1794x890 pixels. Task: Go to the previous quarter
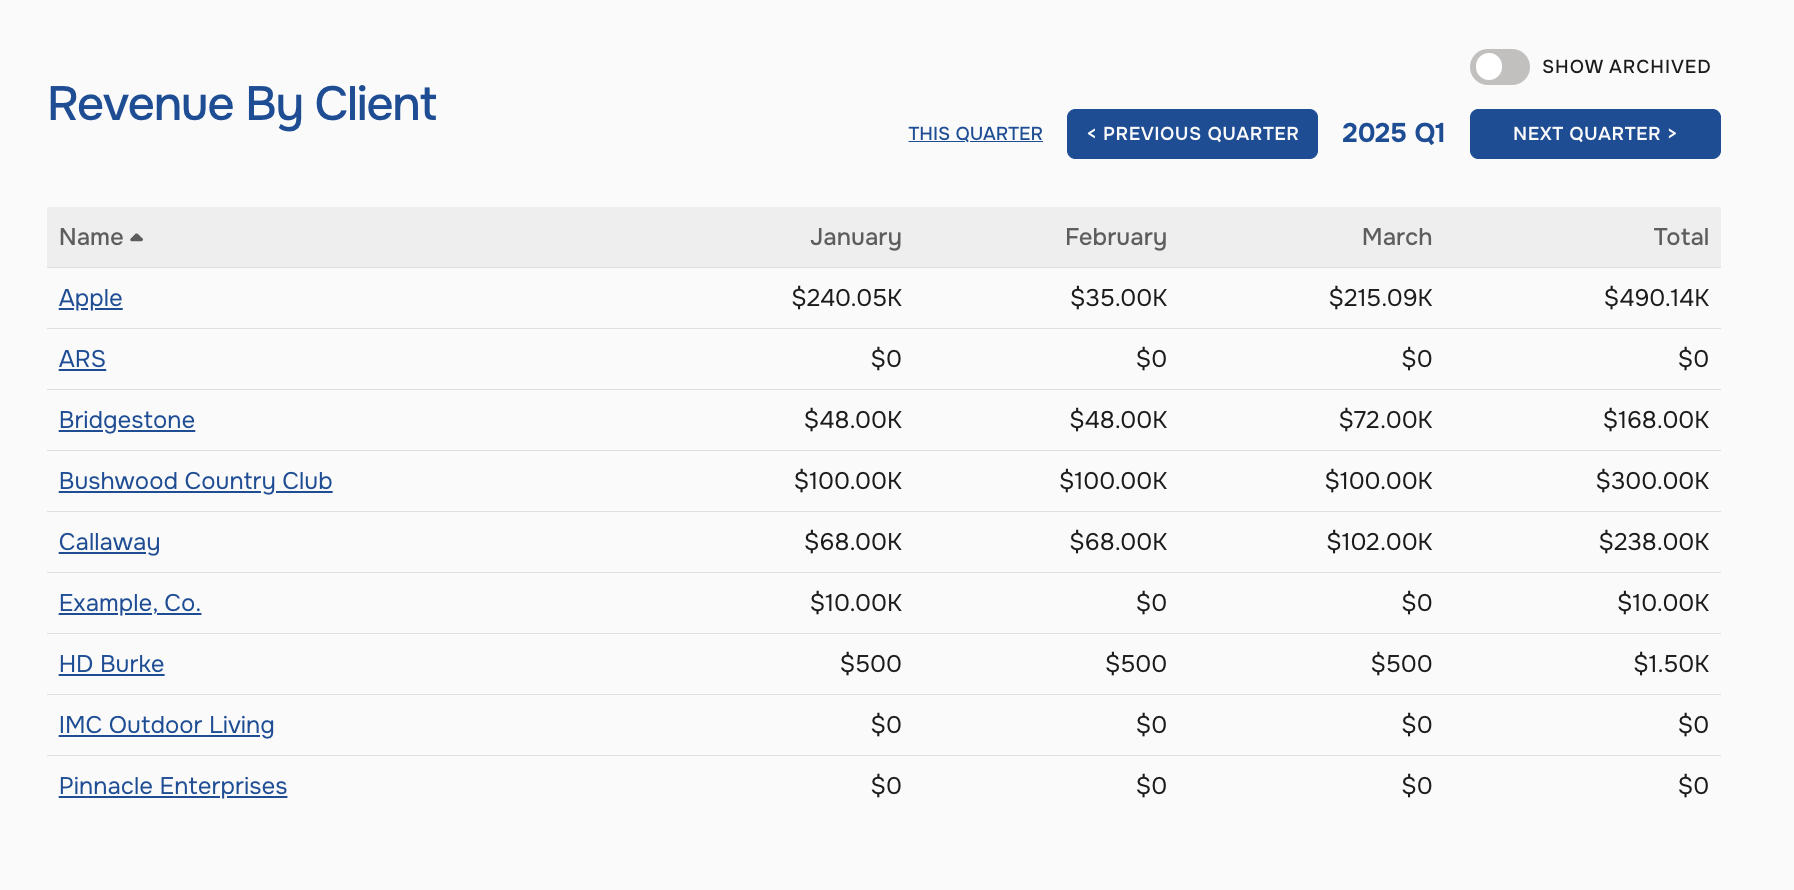[x=1192, y=134]
